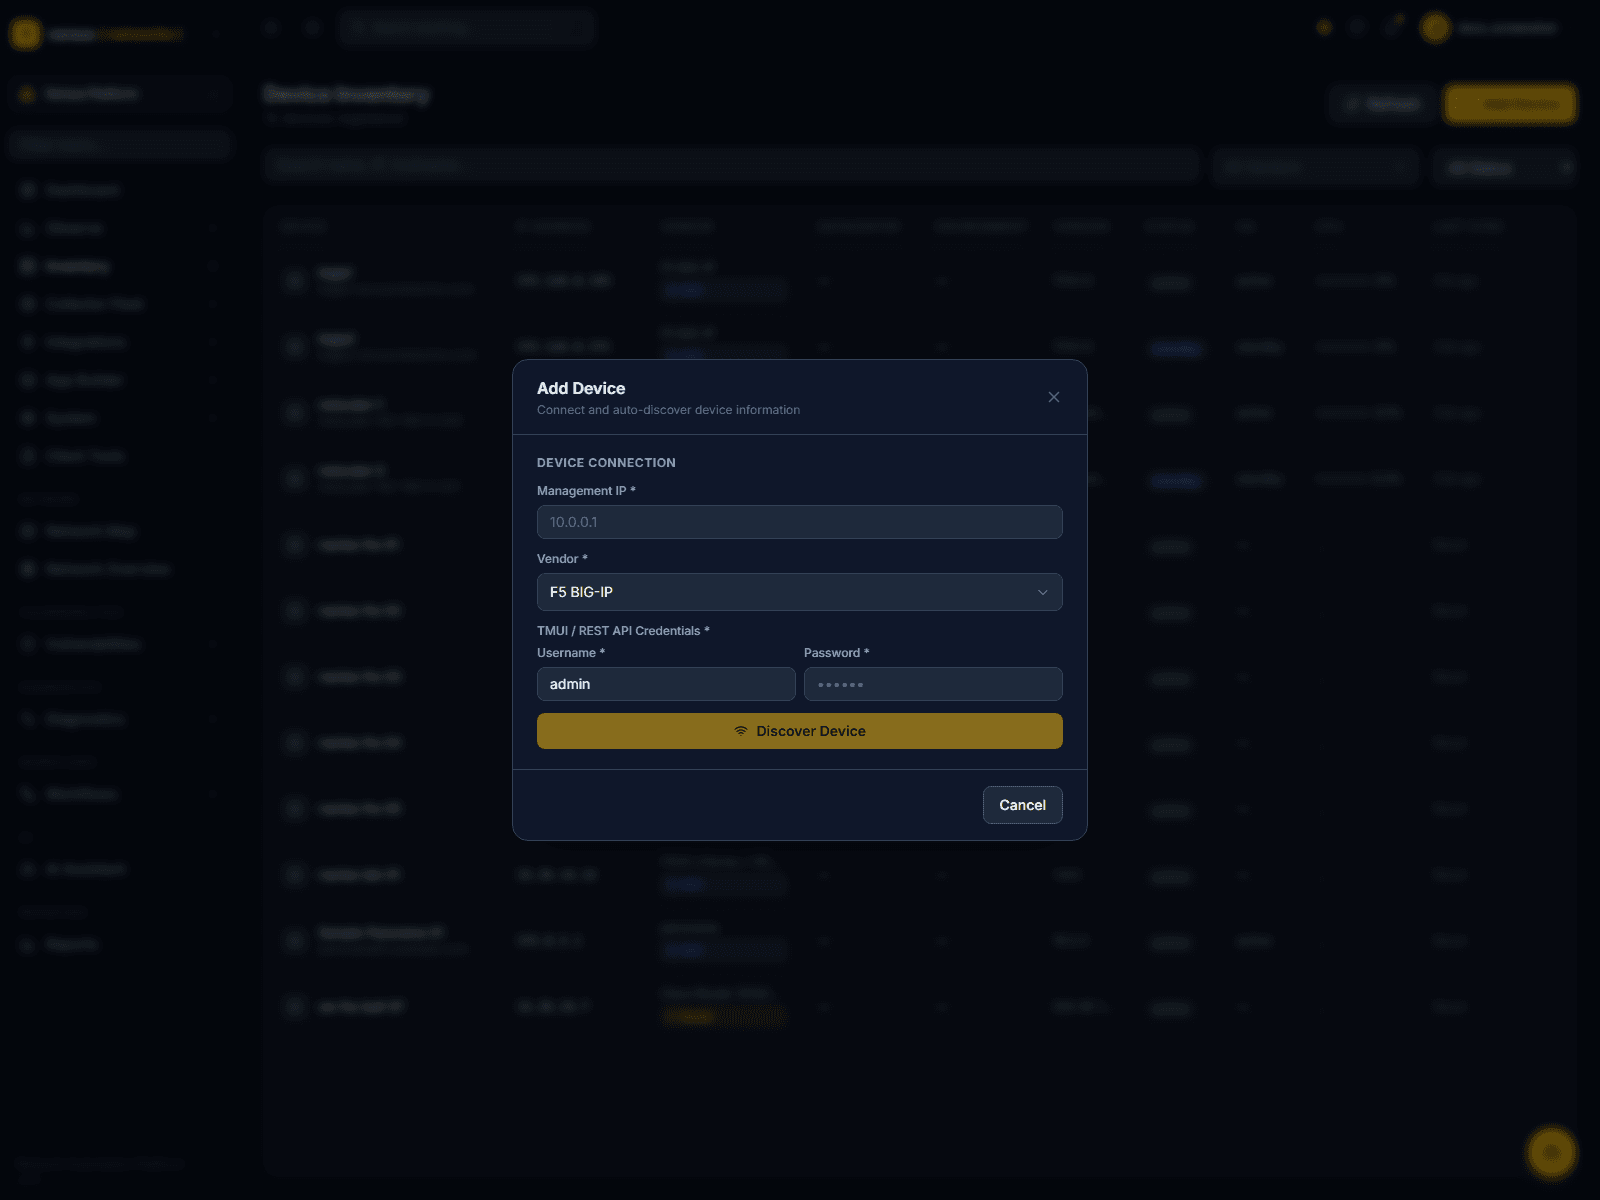This screenshot has height=1200, width=1600.
Task: Close the Add Device dialog
Action: 1054,397
